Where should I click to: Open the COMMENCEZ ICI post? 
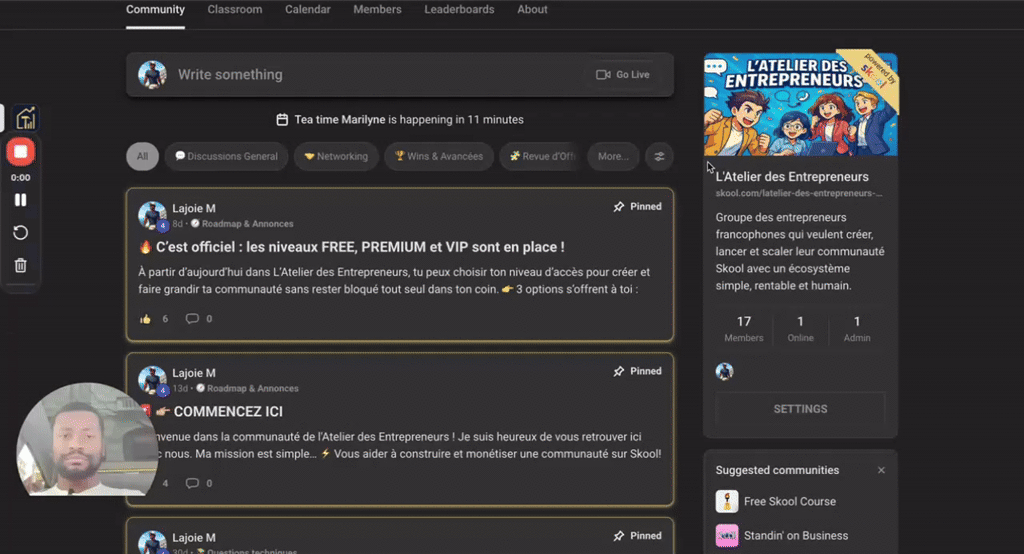pyautogui.click(x=228, y=412)
